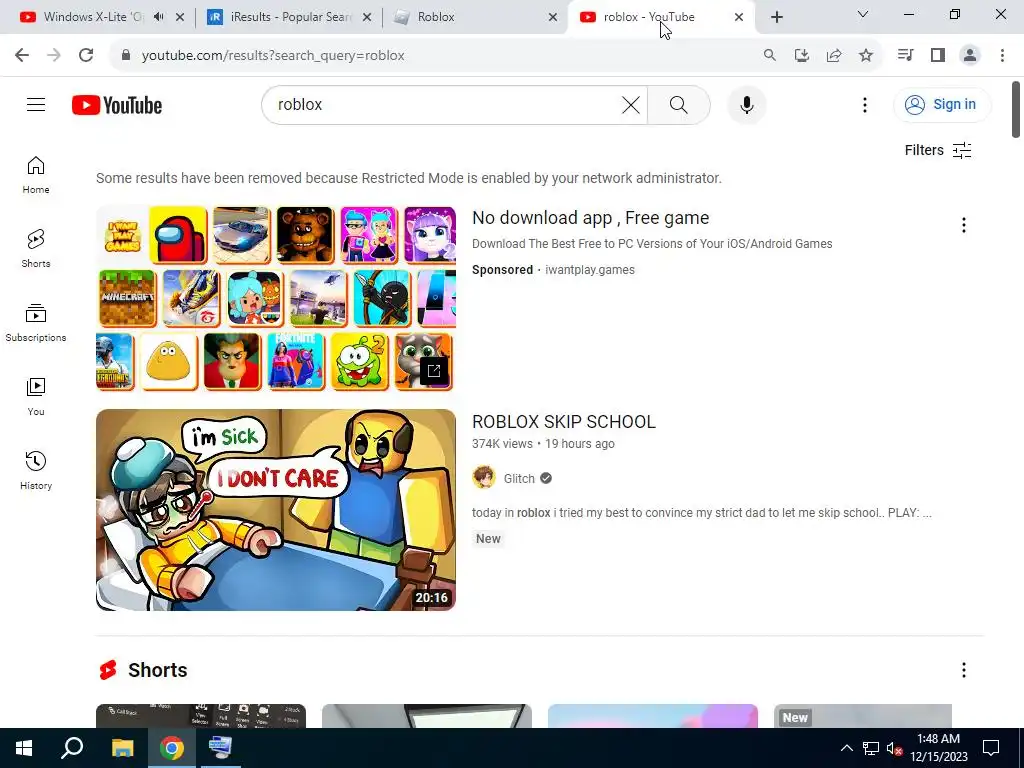Open No download app, Free game link
The image size is (1024, 768).
(590, 218)
